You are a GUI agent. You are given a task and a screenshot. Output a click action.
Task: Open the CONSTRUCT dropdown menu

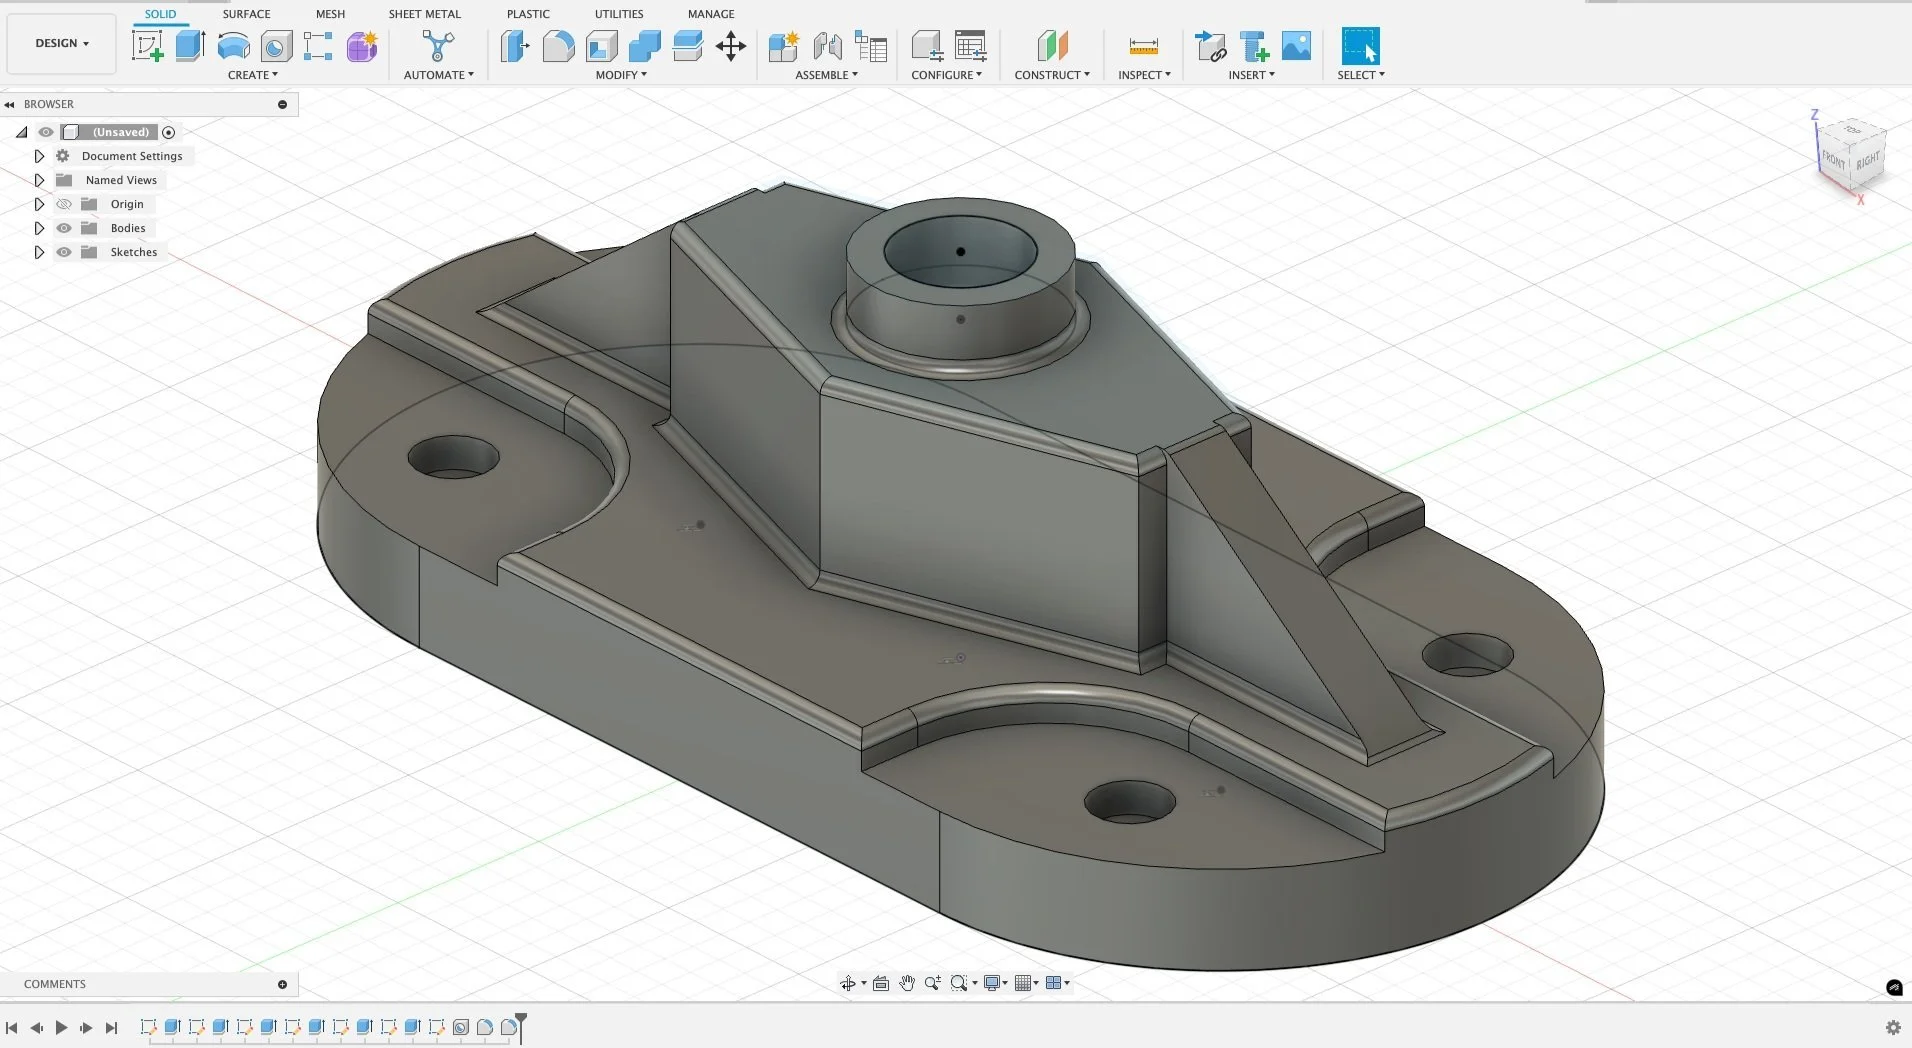point(1052,75)
